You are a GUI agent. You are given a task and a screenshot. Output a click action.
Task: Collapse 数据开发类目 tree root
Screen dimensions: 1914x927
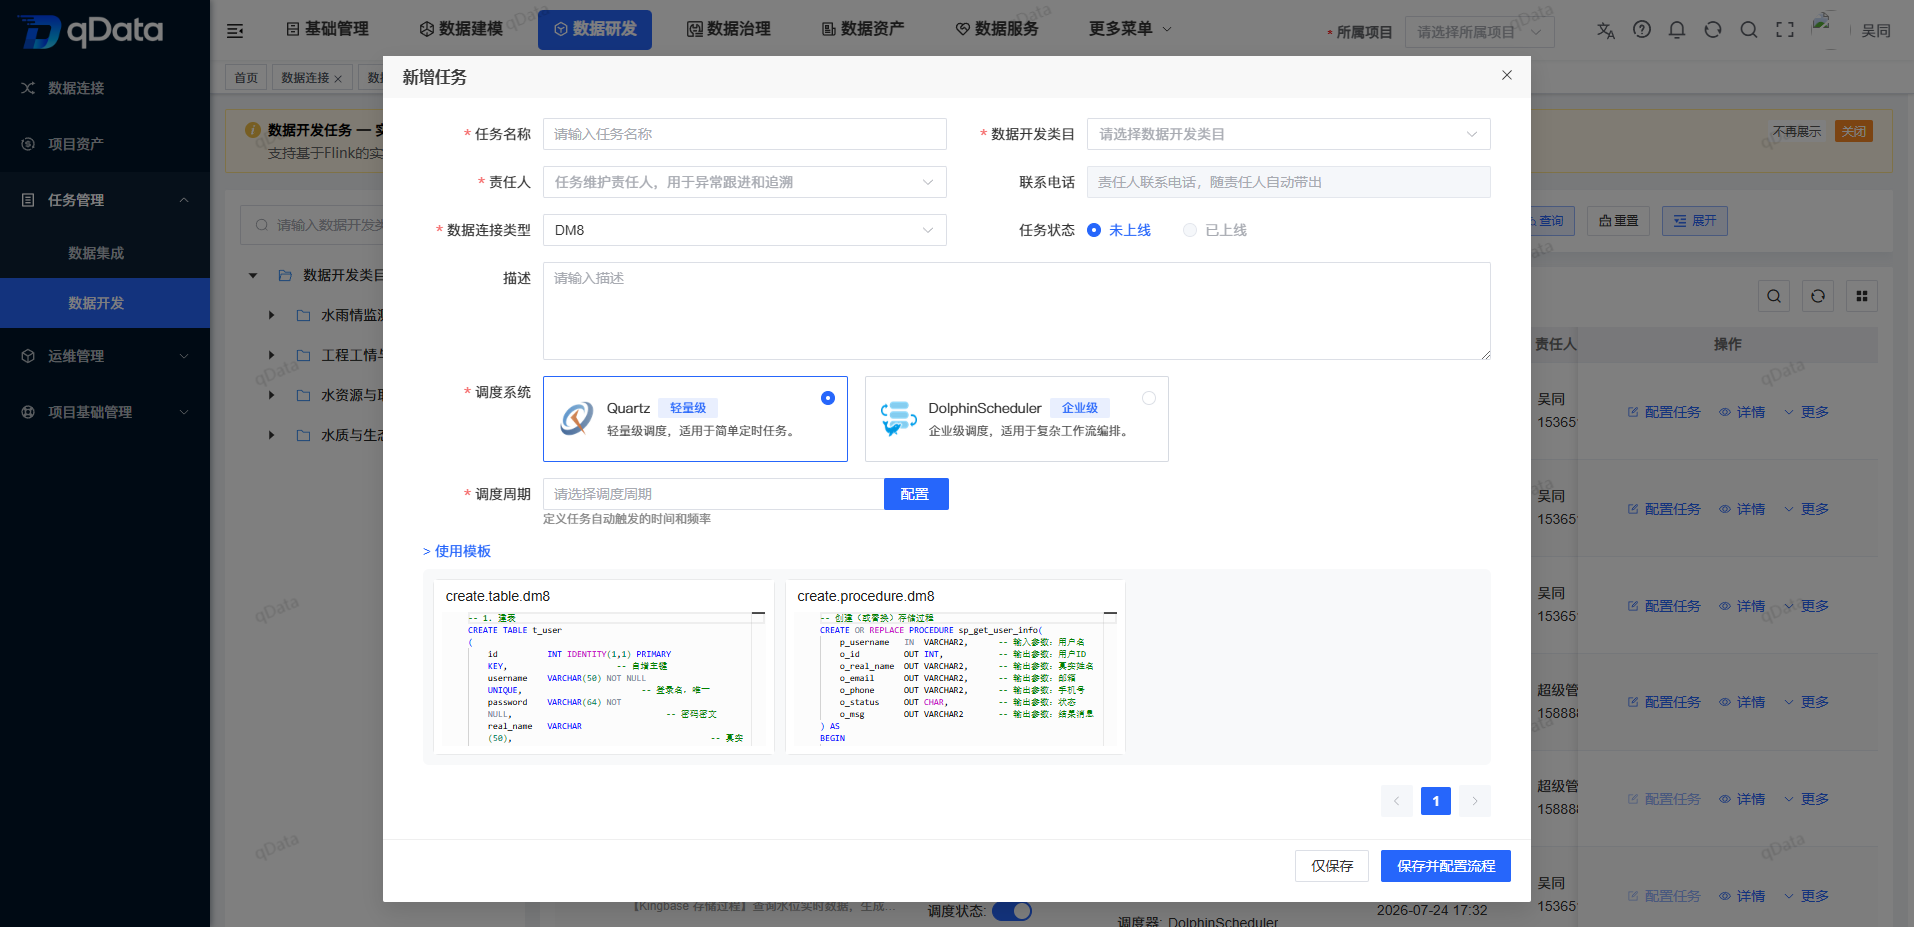[253, 275]
